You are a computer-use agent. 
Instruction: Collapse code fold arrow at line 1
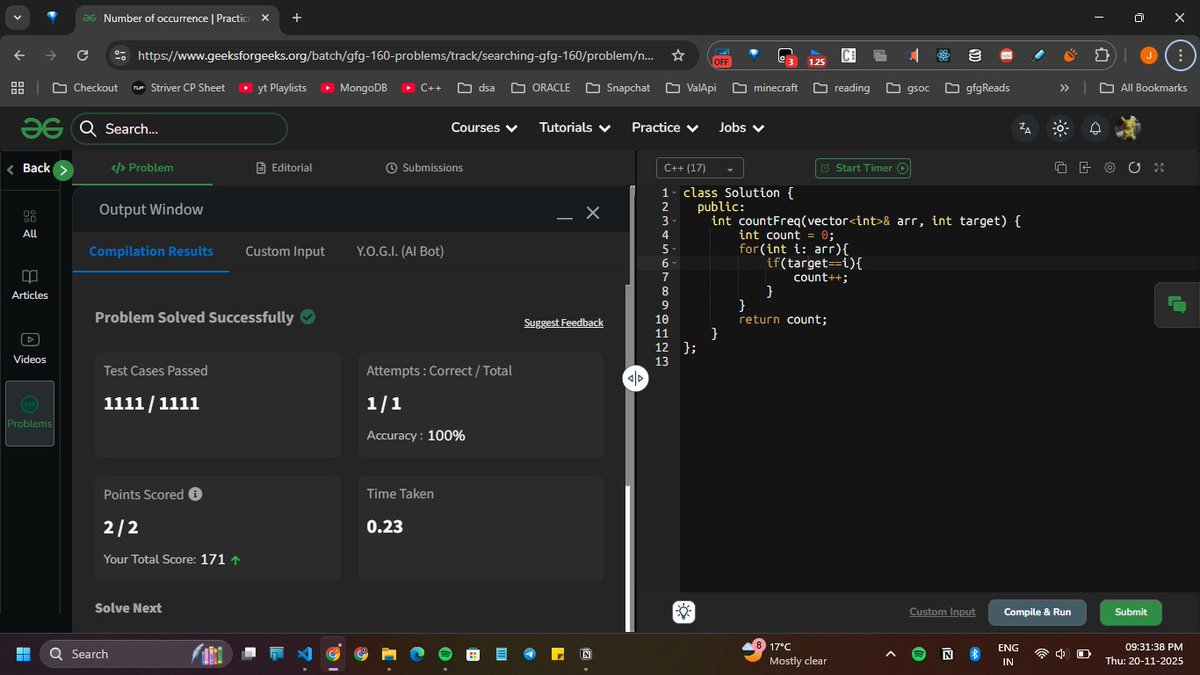click(675, 193)
